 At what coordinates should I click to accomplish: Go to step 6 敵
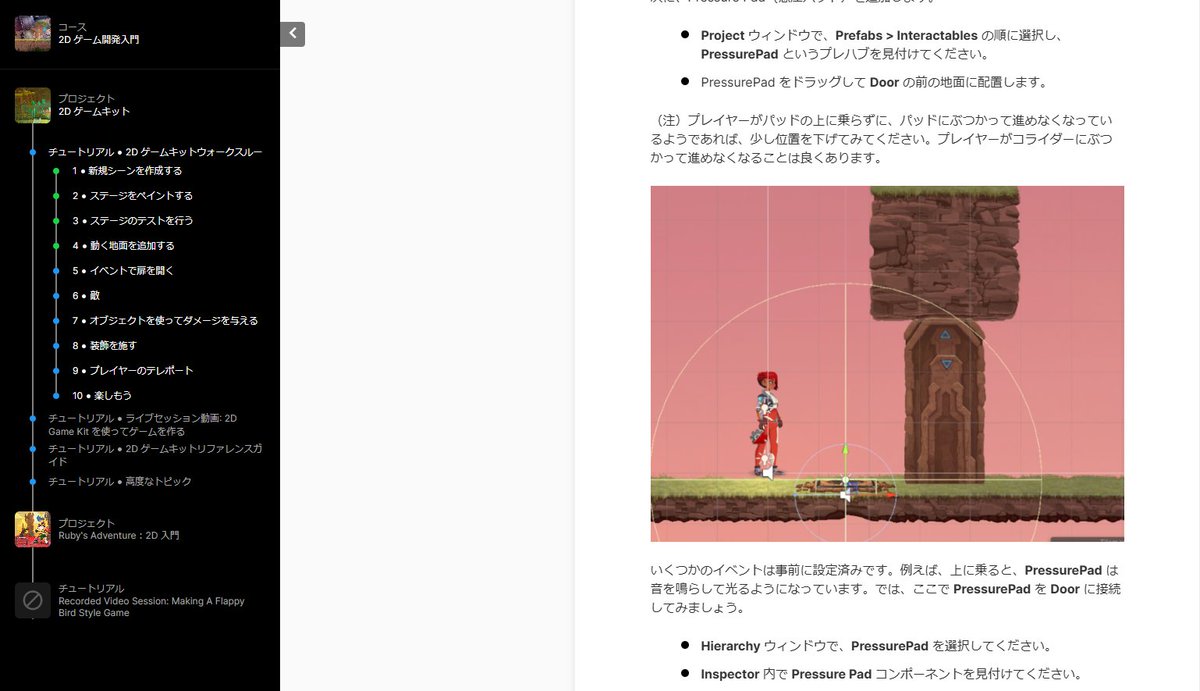(x=86, y=296)
